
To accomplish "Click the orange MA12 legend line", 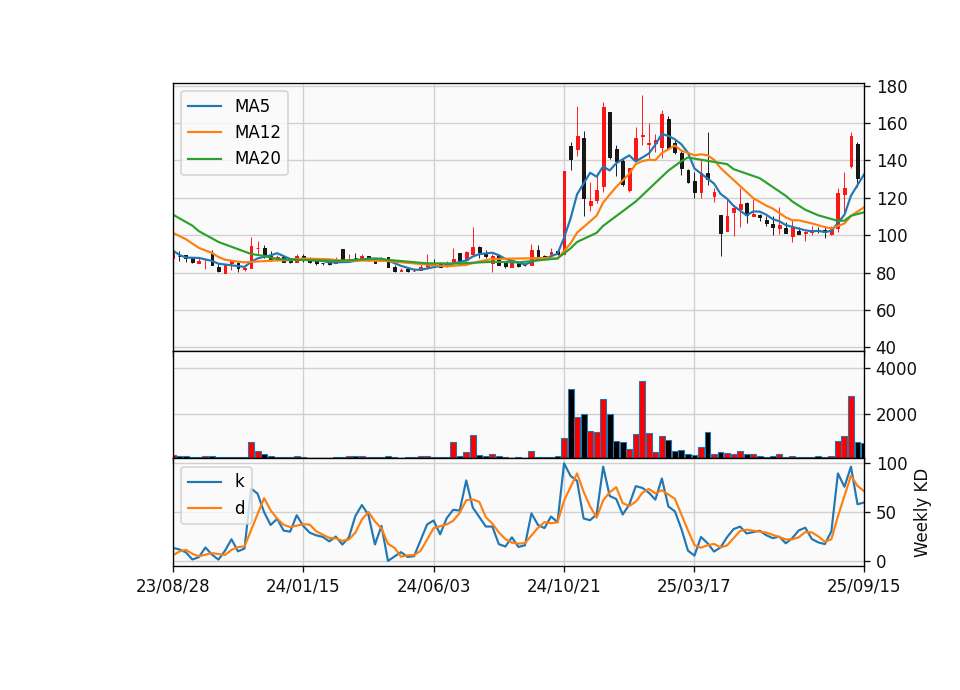I will point(204,132).
